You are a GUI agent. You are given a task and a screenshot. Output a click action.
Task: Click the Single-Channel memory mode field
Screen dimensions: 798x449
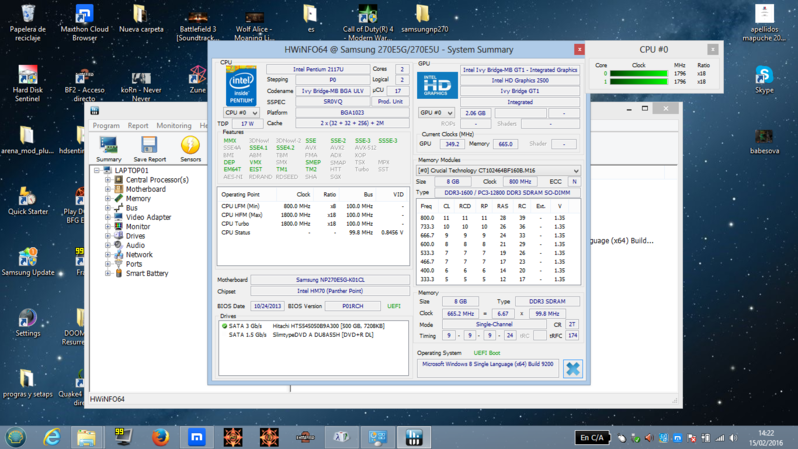(494, 324)
